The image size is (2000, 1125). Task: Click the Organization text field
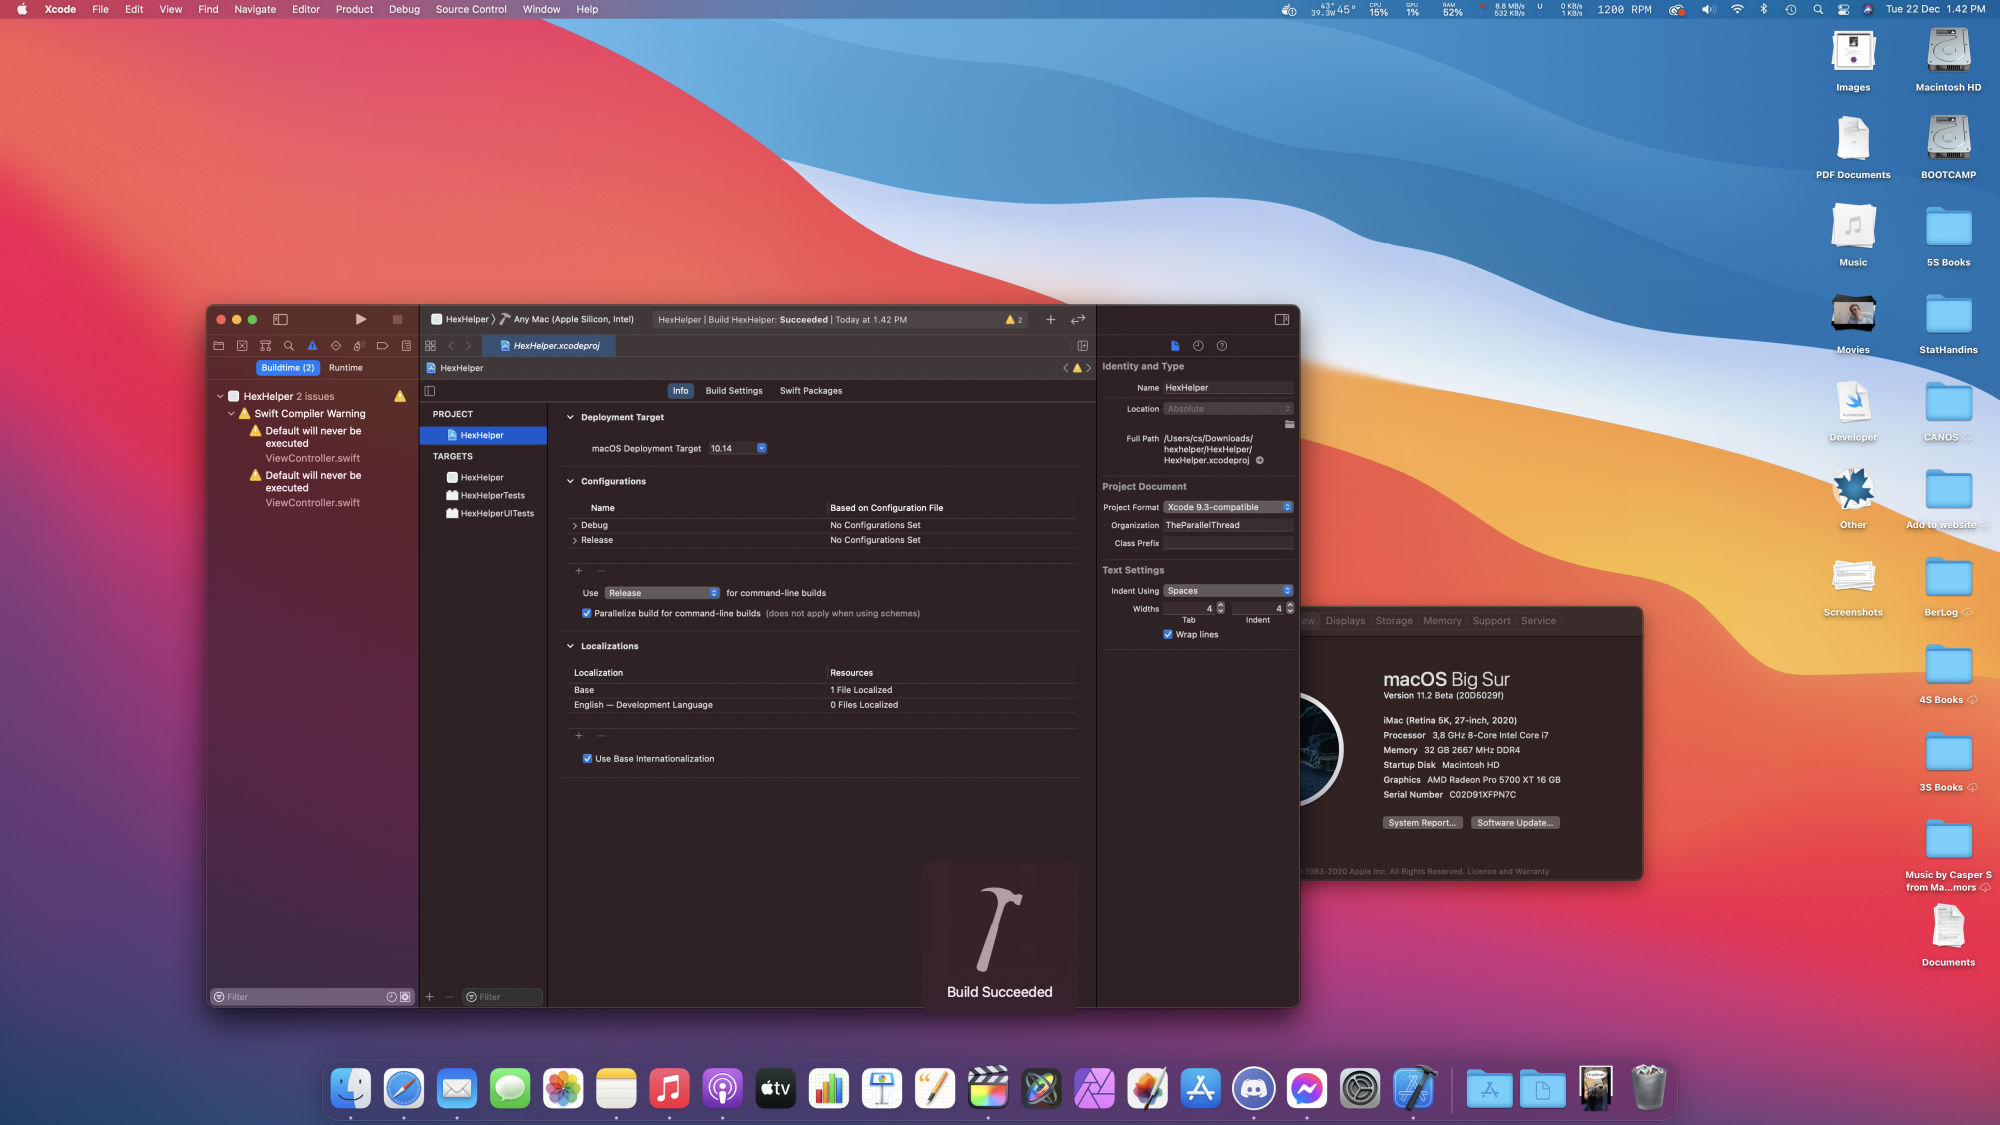pyautogui.click(x=1228, y=526)
